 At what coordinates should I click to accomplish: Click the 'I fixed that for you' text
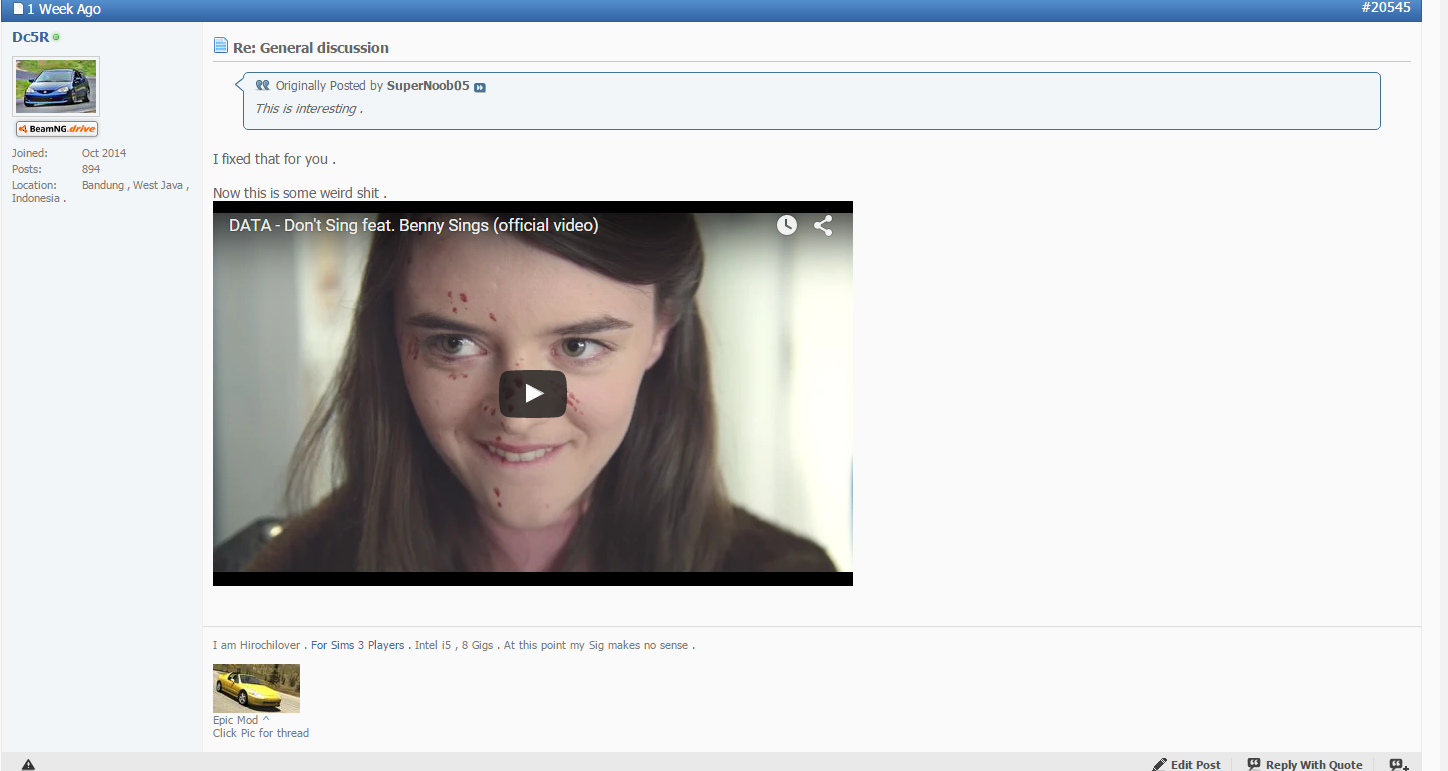pyautogui.click(x=274, y=159)
